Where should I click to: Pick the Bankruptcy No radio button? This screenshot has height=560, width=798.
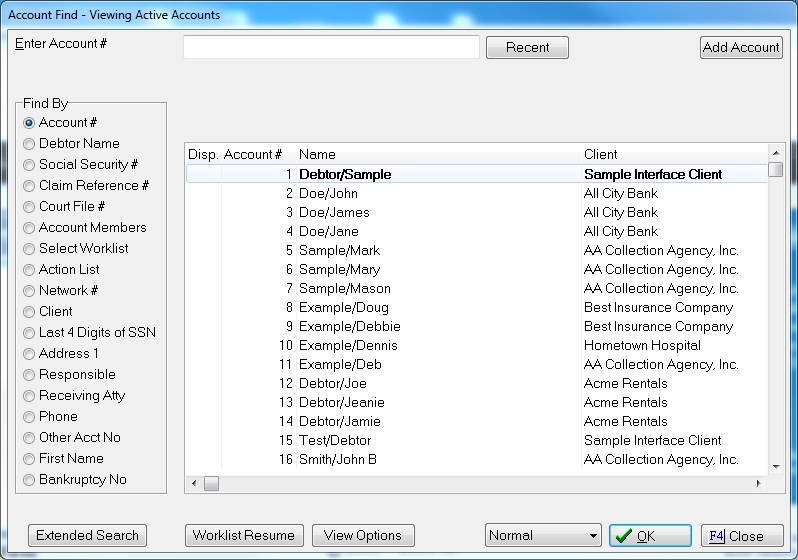coord(29,480)
